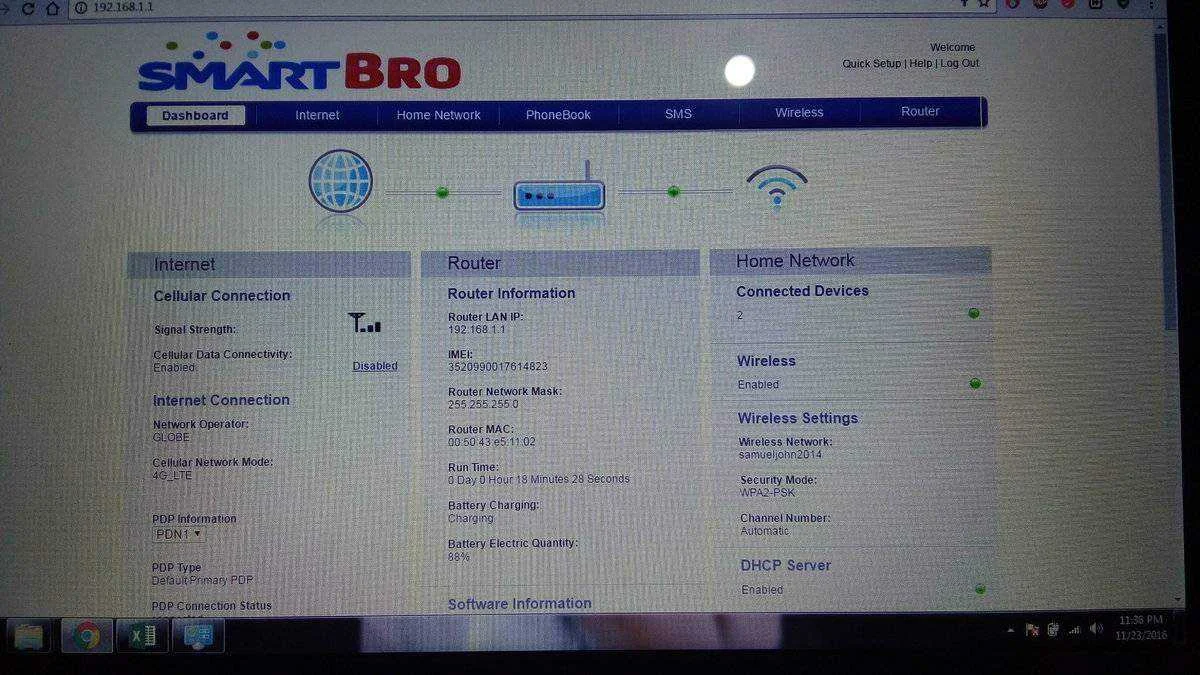Click the Welcome text at top right
The image size is (1200, 675).
tap(952, 47)
